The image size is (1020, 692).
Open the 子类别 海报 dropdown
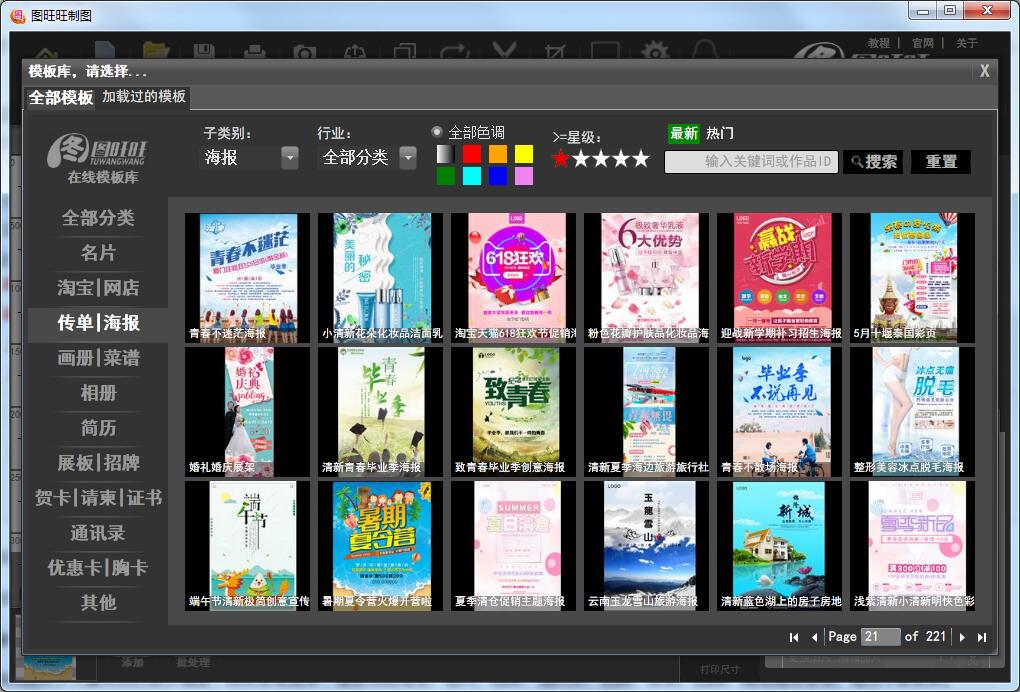[248, 157]
